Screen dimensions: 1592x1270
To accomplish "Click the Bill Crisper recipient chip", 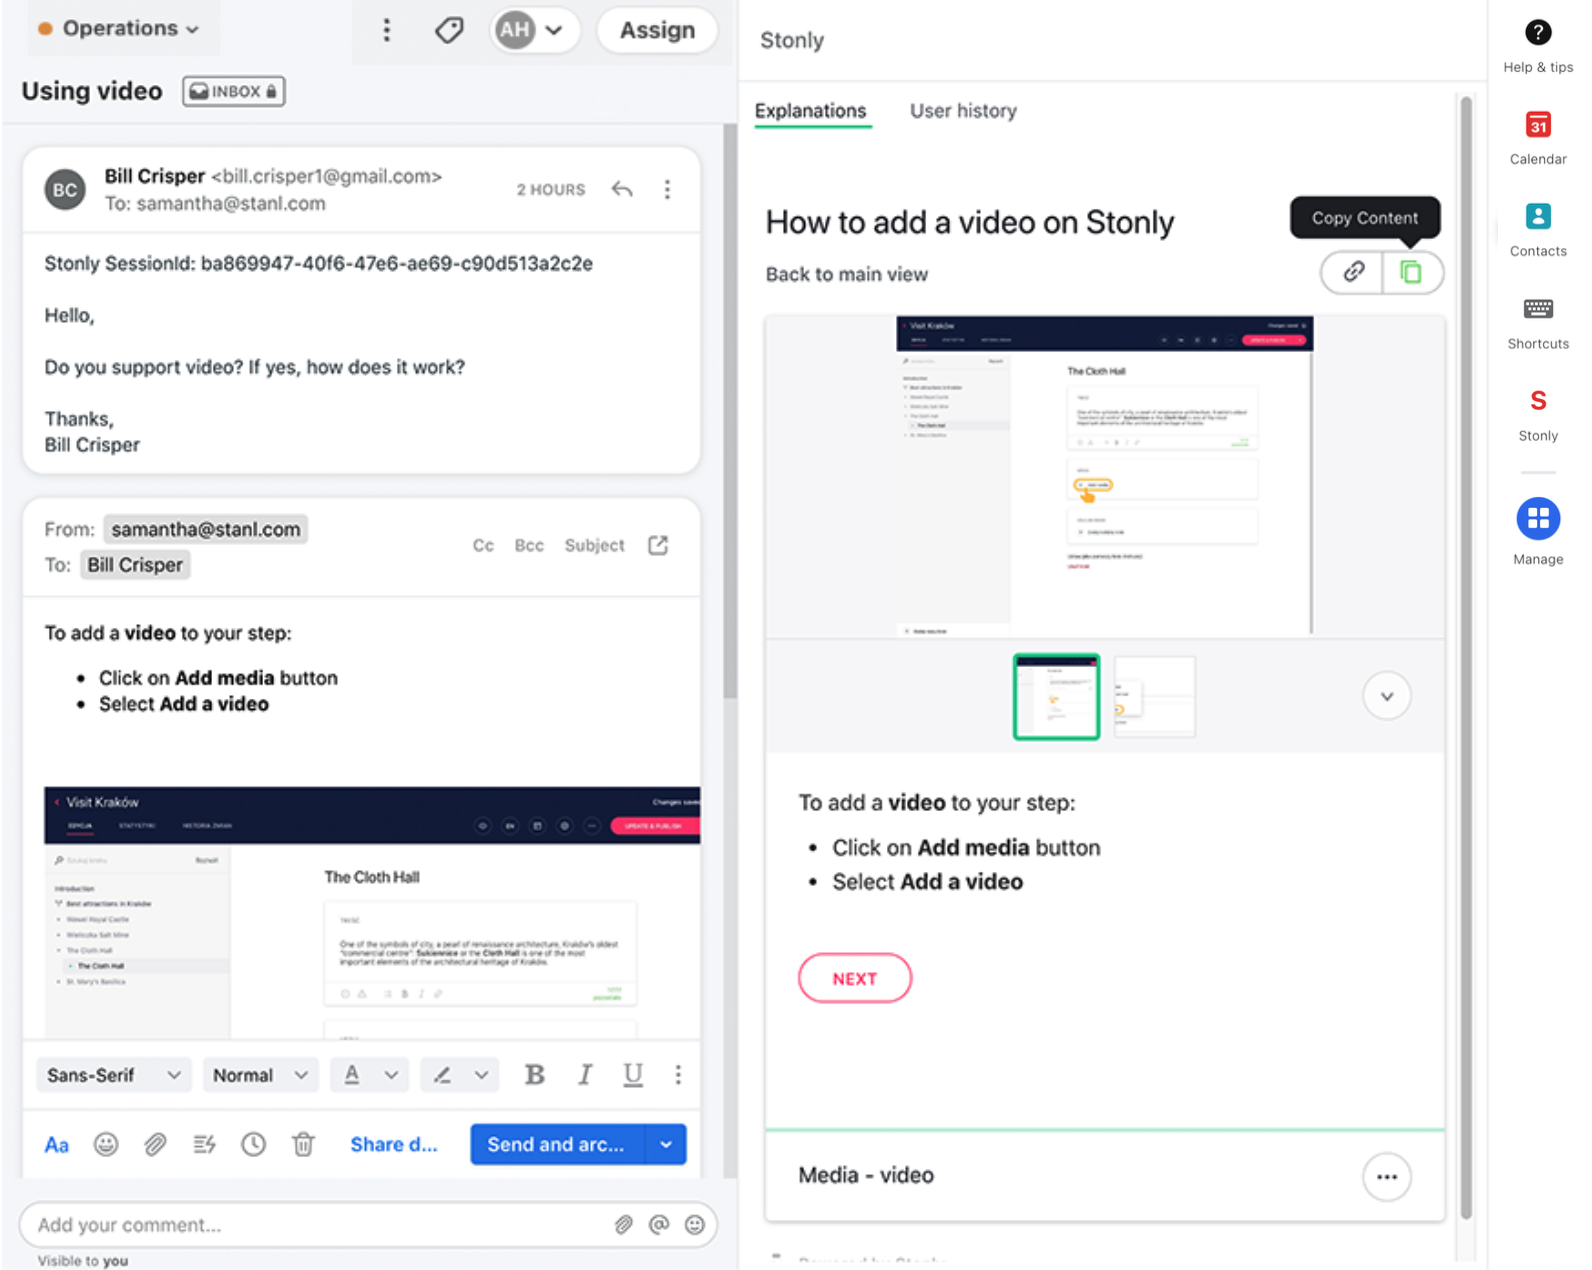I will pyautogui.click(x=135, y=565).
